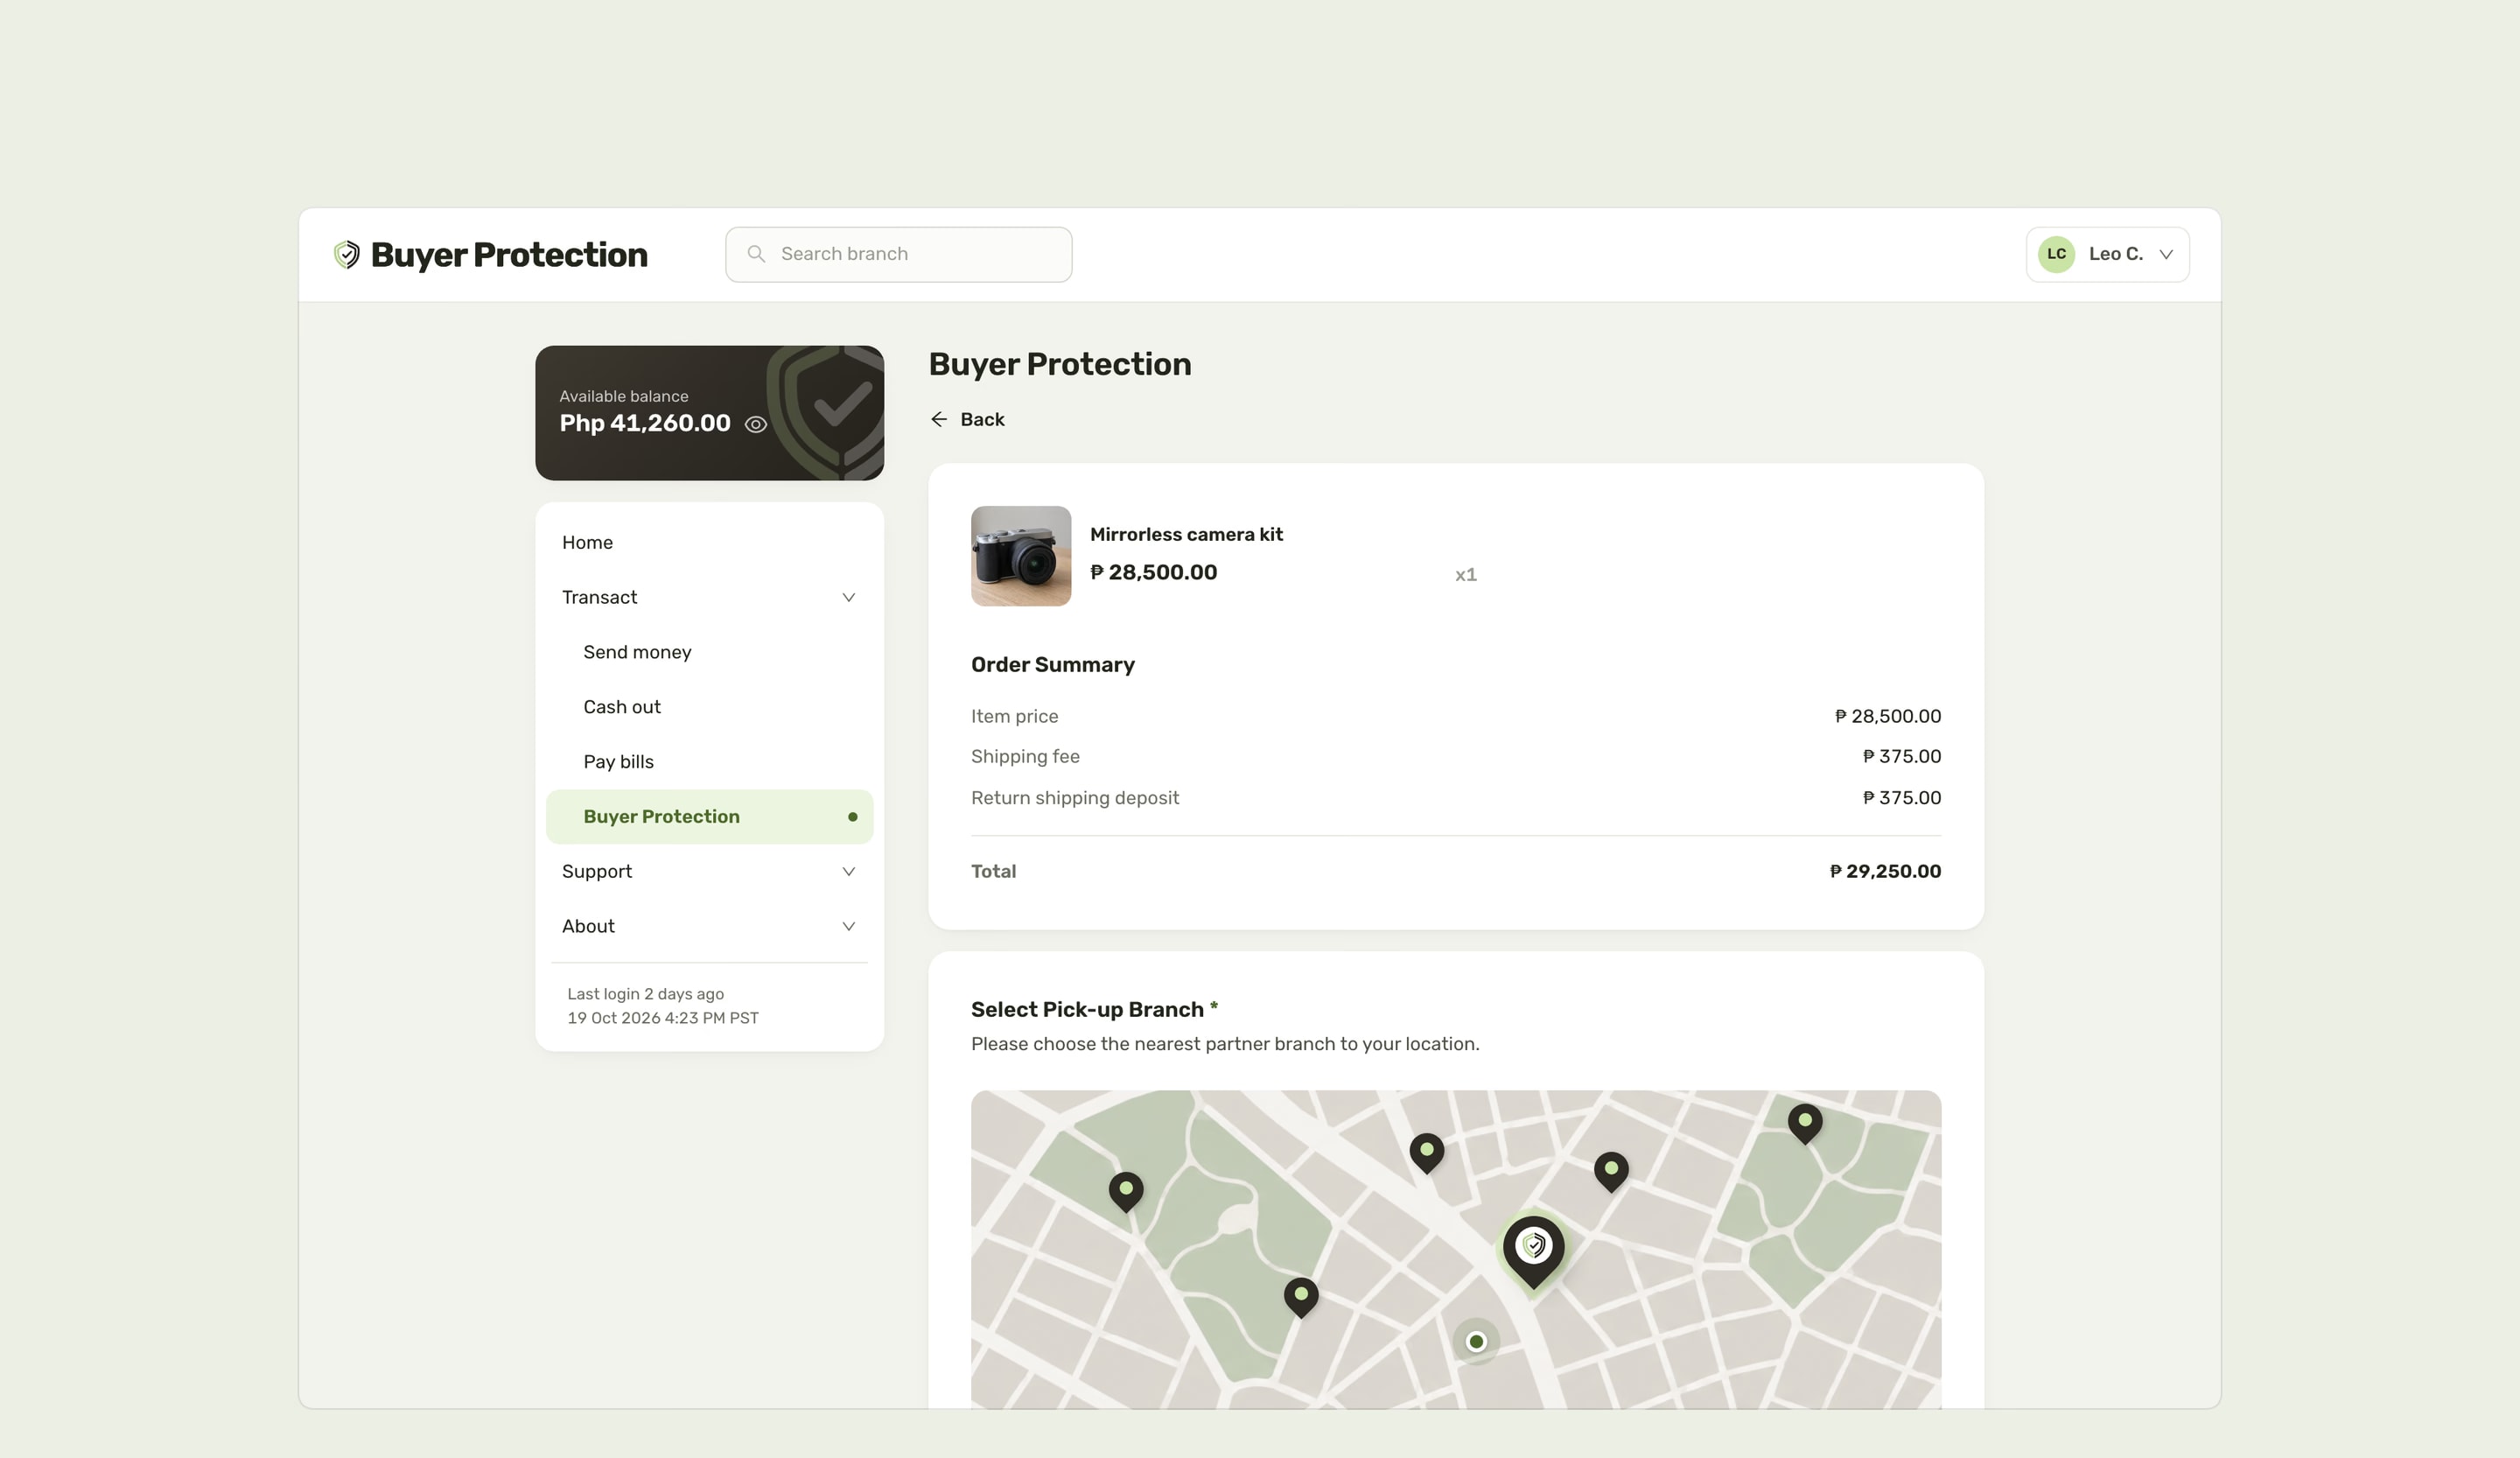2520x1458 pixels.
Task: Select the top-right map branch pin
Action: tap(1805, 1124)
